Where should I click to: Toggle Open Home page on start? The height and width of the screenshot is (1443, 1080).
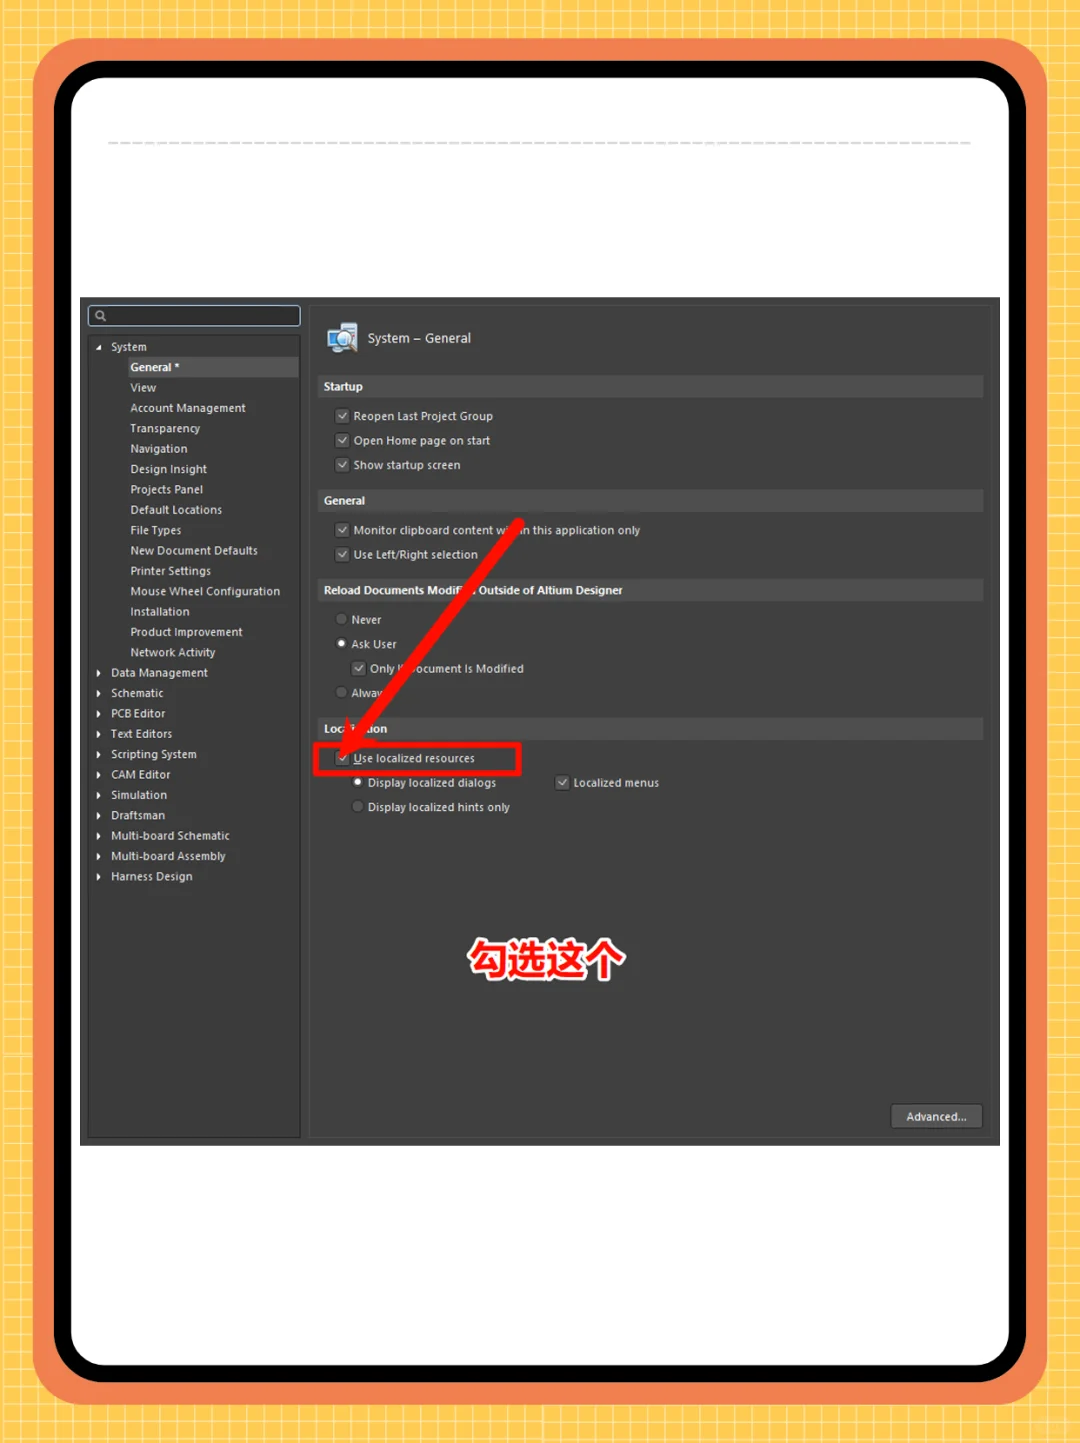pyautogui.click(x=342, y=441)
